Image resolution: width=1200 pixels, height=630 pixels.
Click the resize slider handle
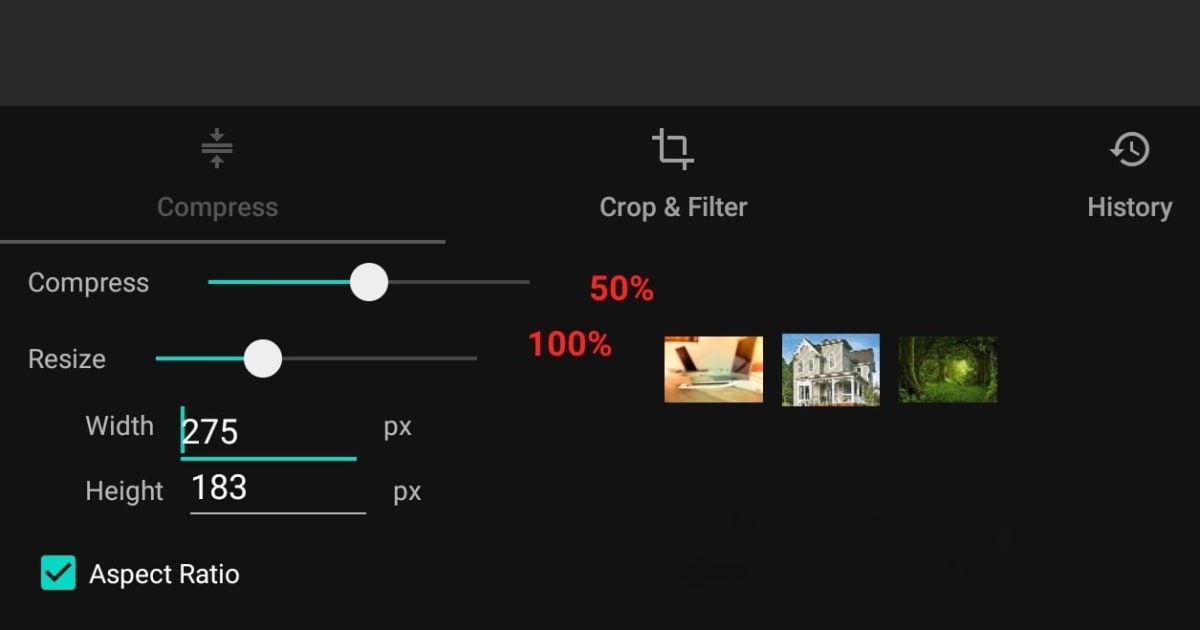[262, 357]
